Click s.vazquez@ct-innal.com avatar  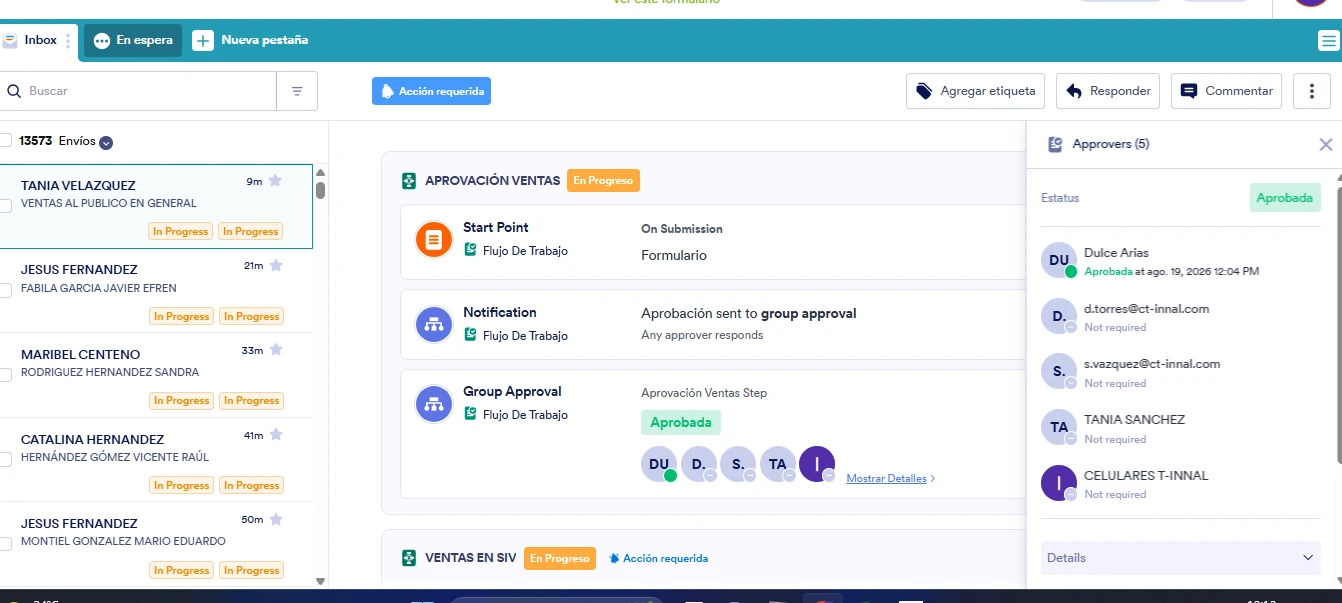tap(1059, 371)
